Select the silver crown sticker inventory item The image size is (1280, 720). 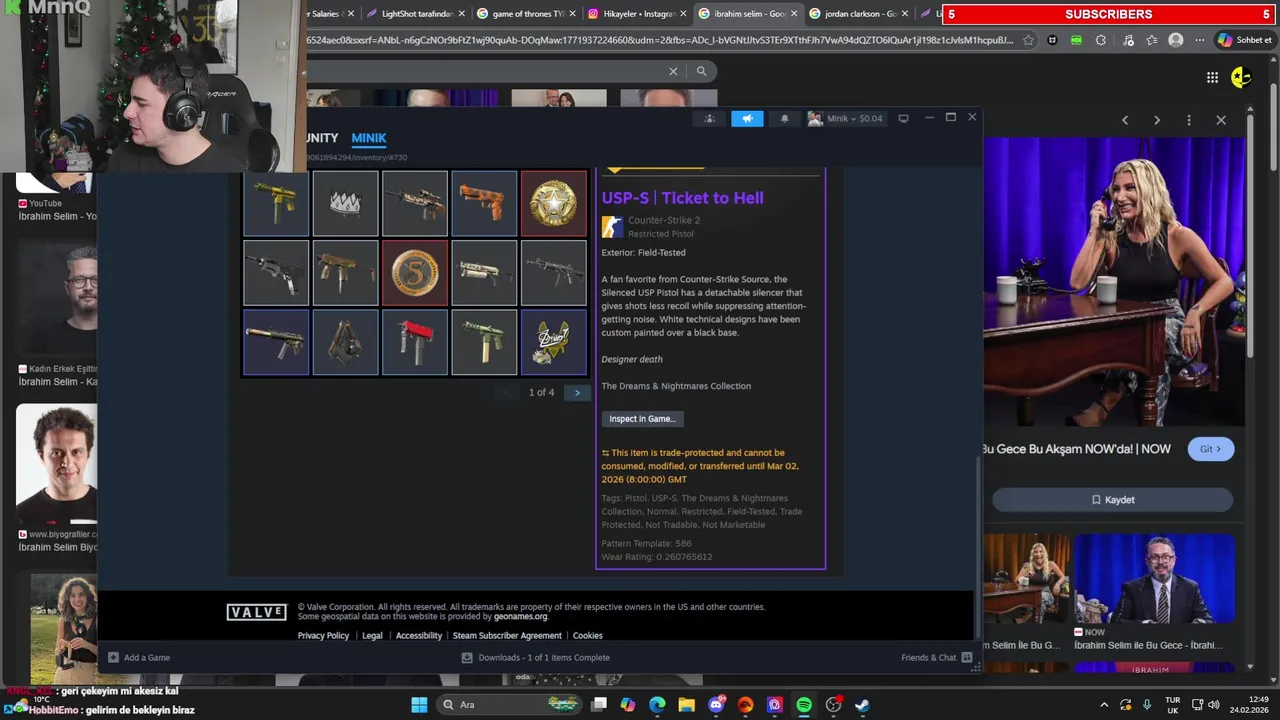click(345, 204)
